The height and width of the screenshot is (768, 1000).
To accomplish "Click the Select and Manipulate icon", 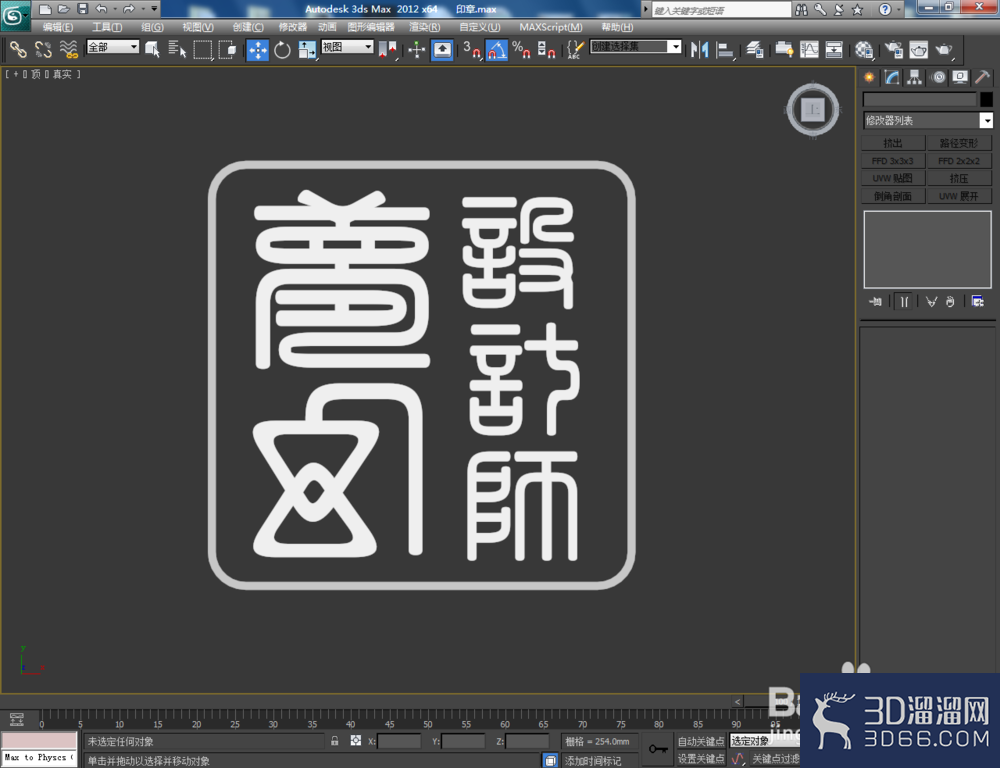I will coord(416,49).
